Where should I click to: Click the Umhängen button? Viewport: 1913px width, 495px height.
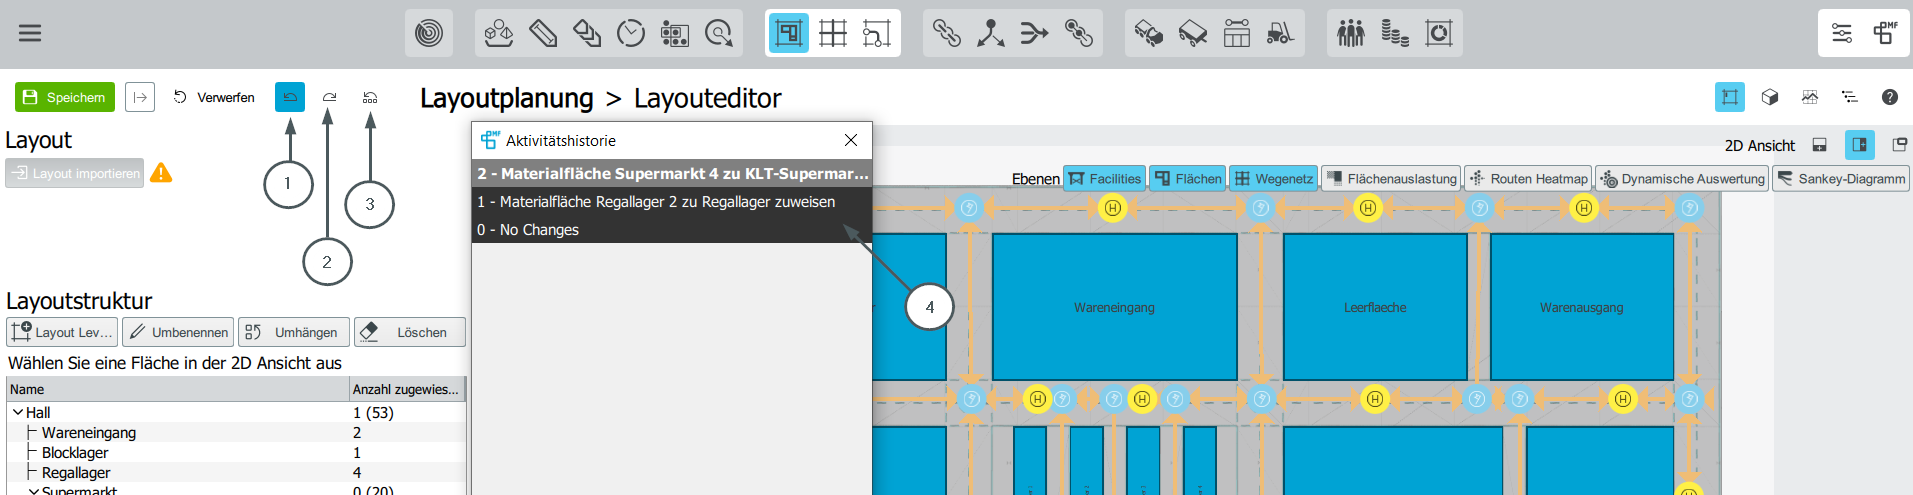pos(294,332)
